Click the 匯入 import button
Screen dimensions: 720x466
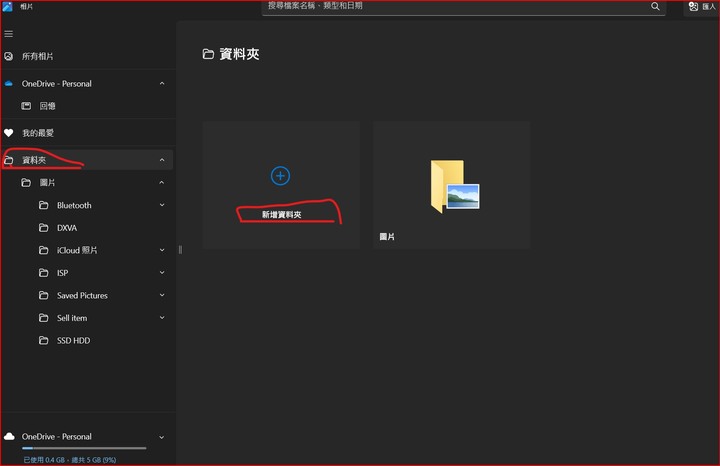(702, 7)
